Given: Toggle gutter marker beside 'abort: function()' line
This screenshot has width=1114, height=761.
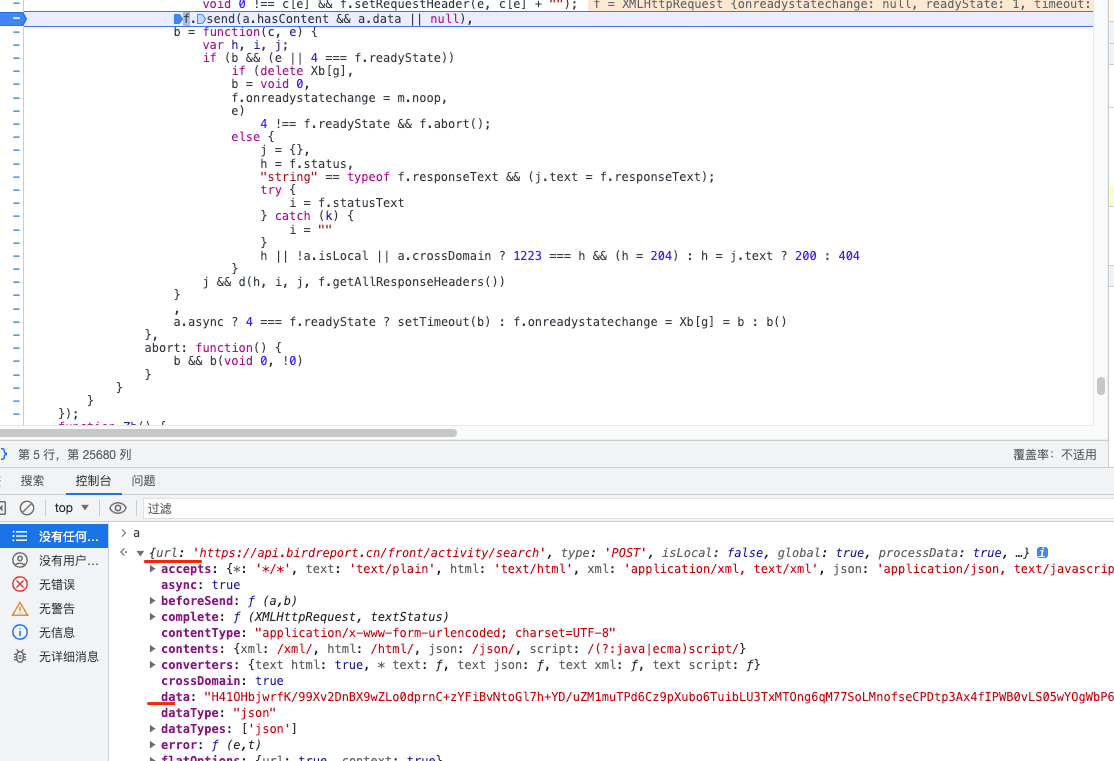Looking at the screenshot, I should coord(16,348).
